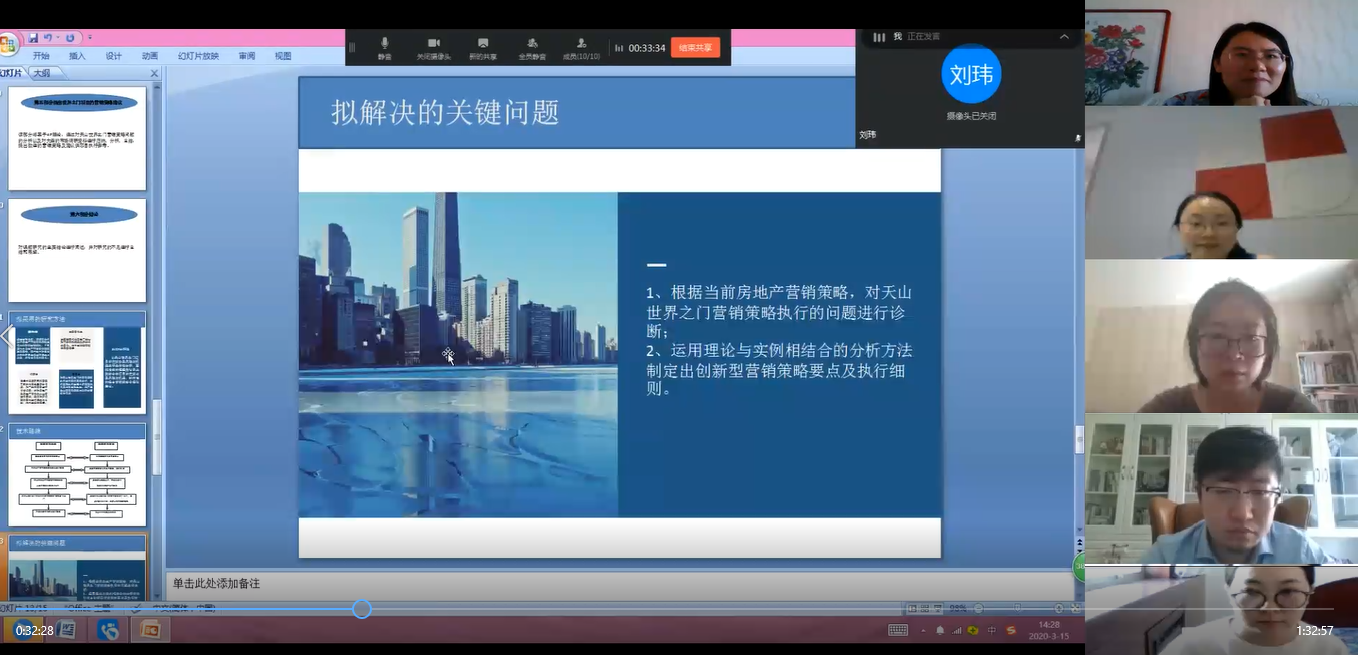Switch to the 大纲 outline pane tab
Screen dimensions: 1358x655
tap(41, 73)
